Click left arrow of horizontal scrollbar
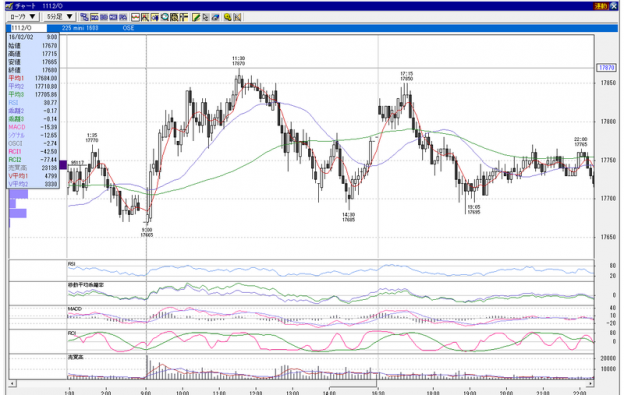 [x=13, y=383]
